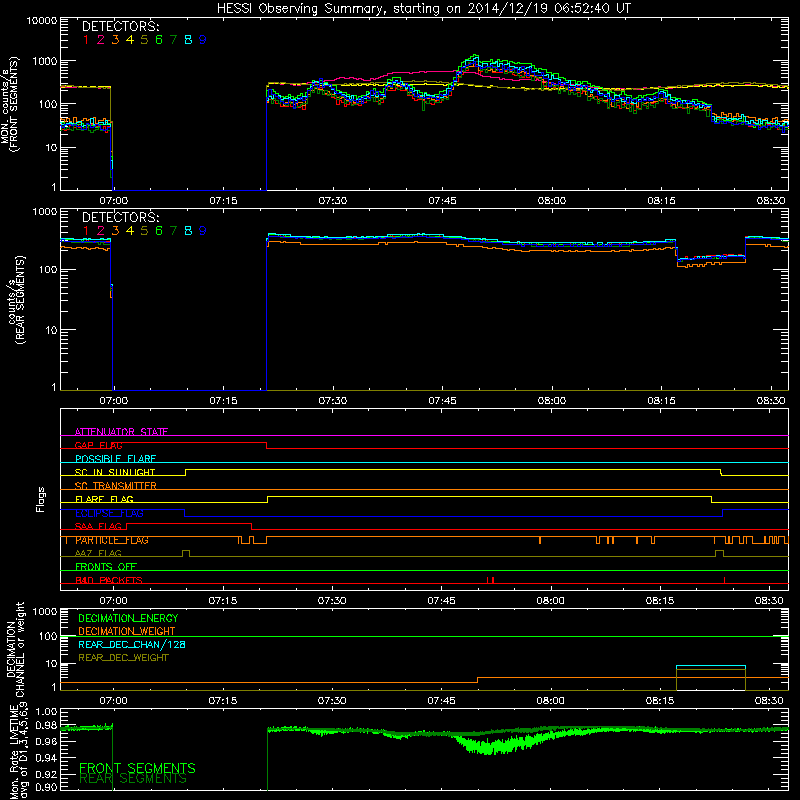
Task: Click the DECIMATION_WEIGHT legend entry
Action: (127, 631)
